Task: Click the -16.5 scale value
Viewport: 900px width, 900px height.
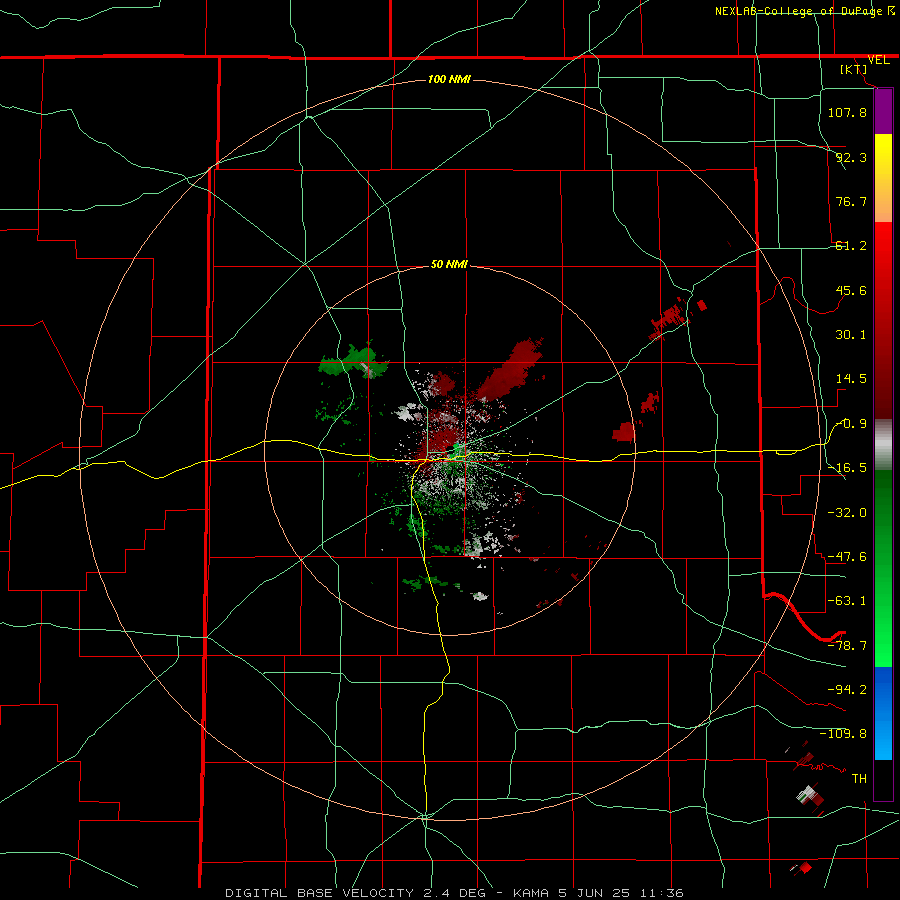Action: [x=847, y=468]
